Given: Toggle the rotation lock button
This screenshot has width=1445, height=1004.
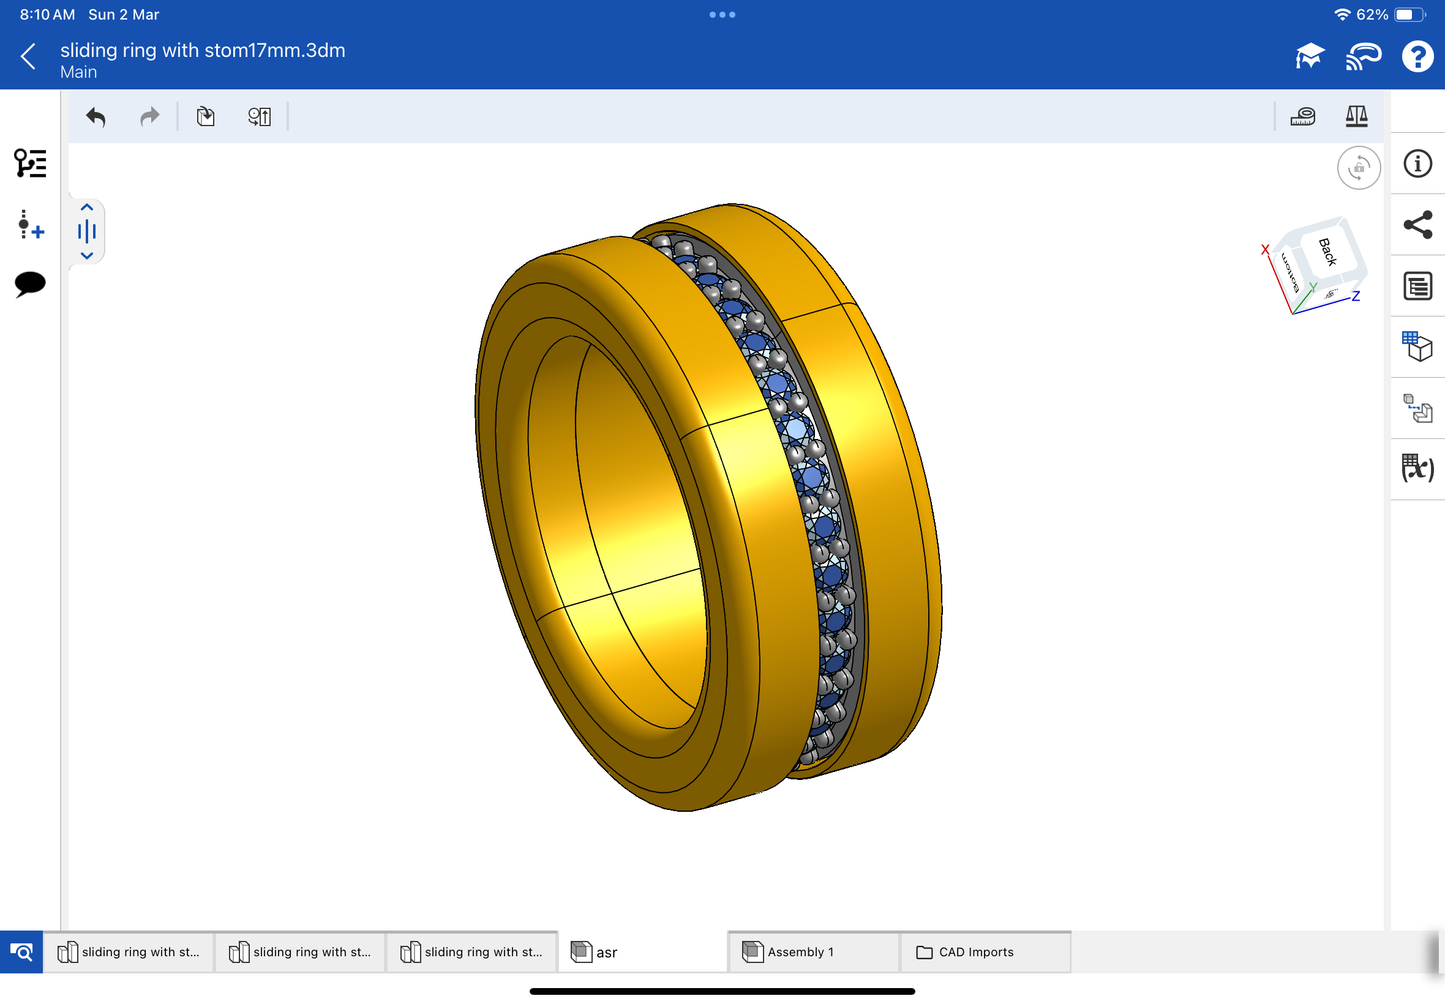Looking at the screenshot, I should tap(1358, 168).
